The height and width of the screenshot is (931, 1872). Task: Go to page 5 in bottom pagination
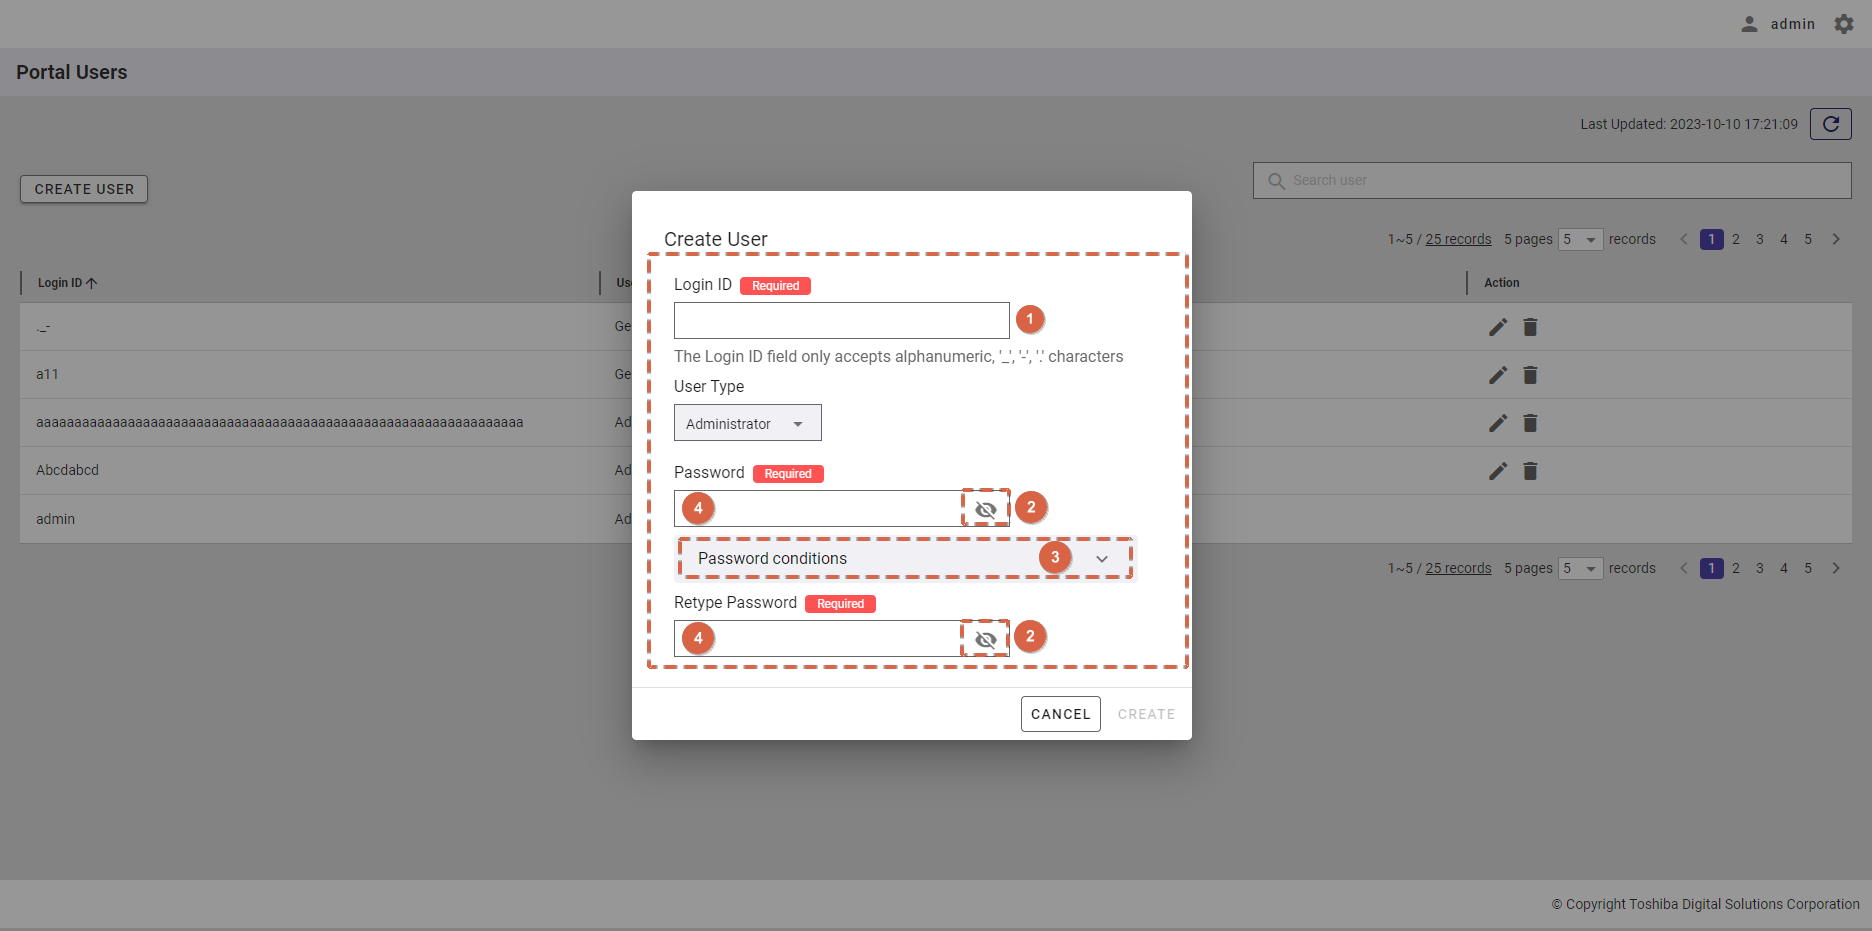(x=1808, y=569)
